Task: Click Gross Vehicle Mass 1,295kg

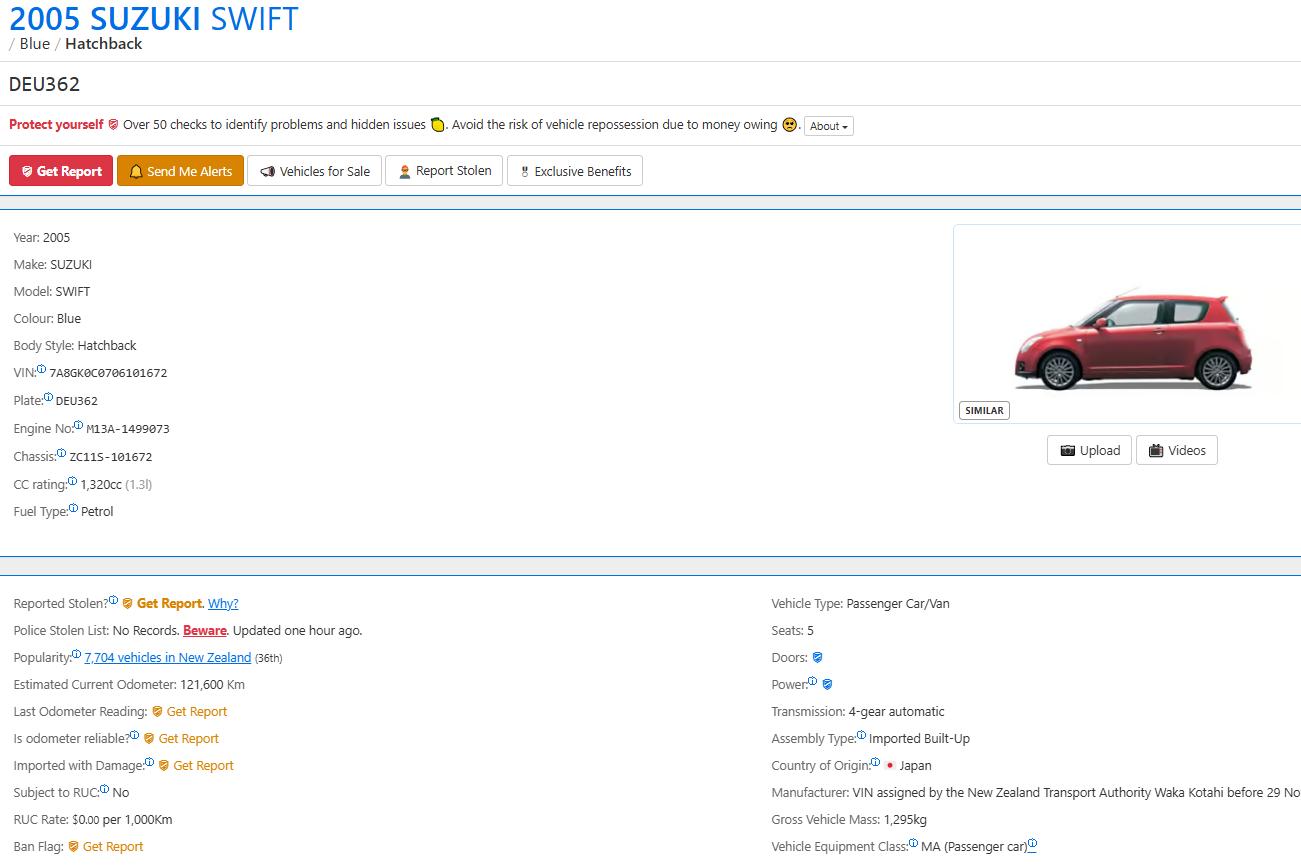Action: 849,820
